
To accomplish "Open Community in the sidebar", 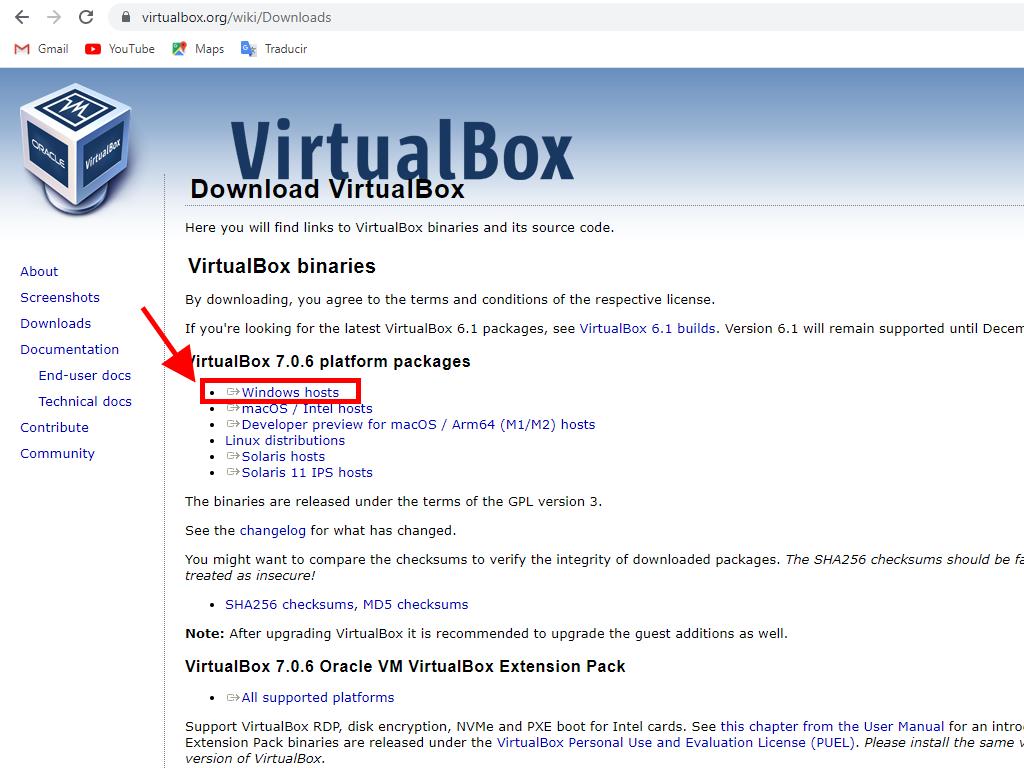I will [x=57, y=453].
